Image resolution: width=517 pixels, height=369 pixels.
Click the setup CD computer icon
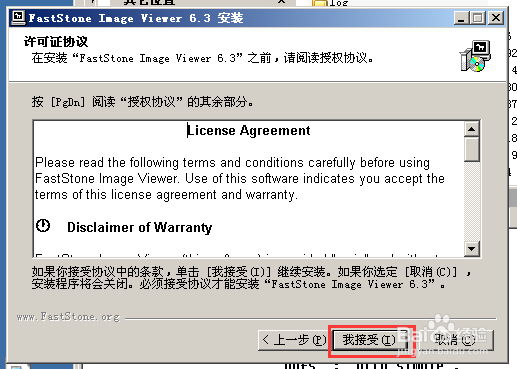click(475, 56)
